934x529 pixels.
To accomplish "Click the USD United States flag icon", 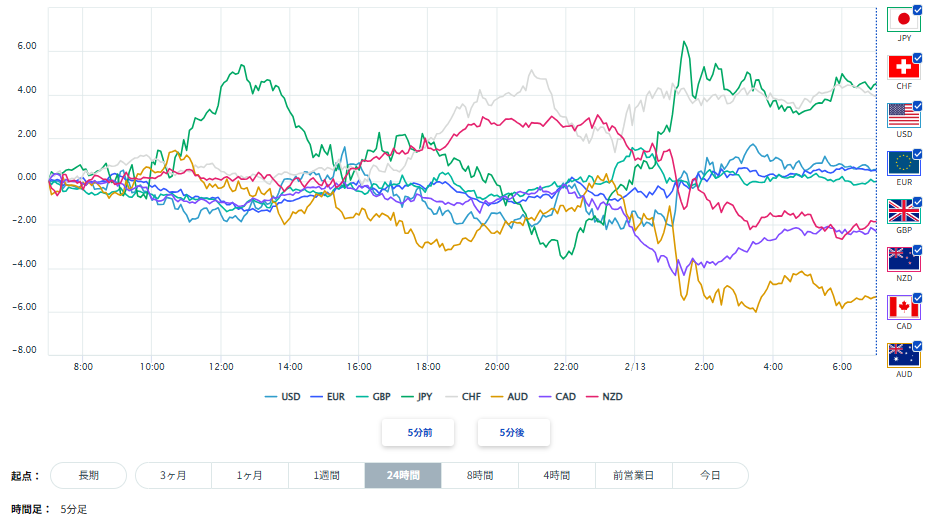I will point(903,116).
